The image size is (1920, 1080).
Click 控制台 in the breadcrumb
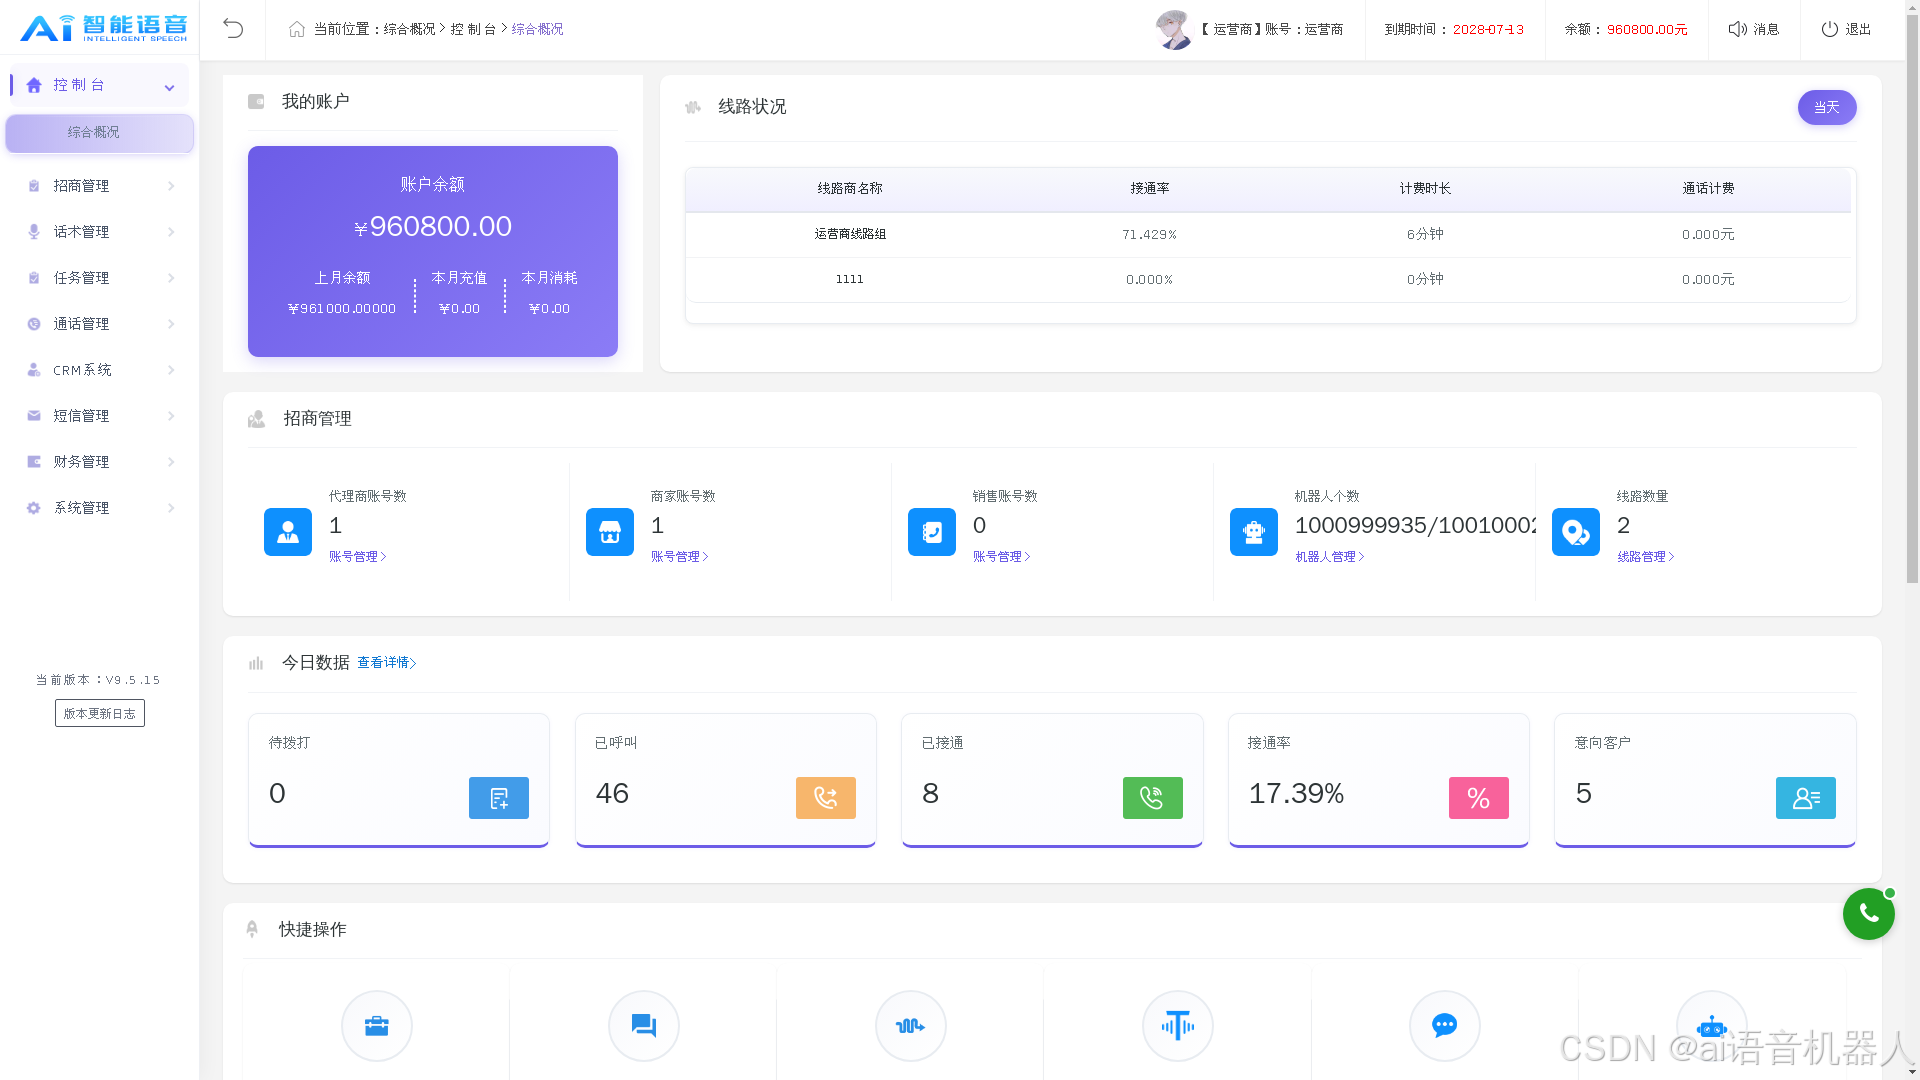click(473, 29)
